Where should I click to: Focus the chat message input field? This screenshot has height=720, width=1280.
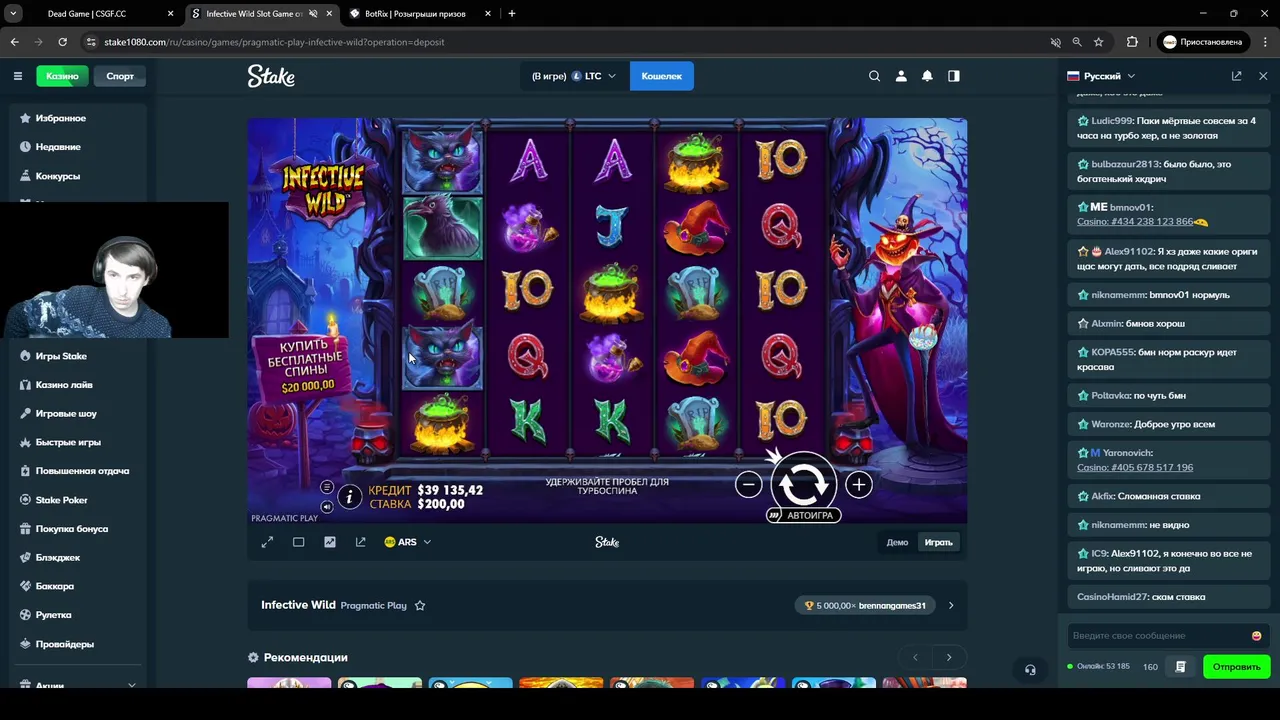tap(1157, 636)
